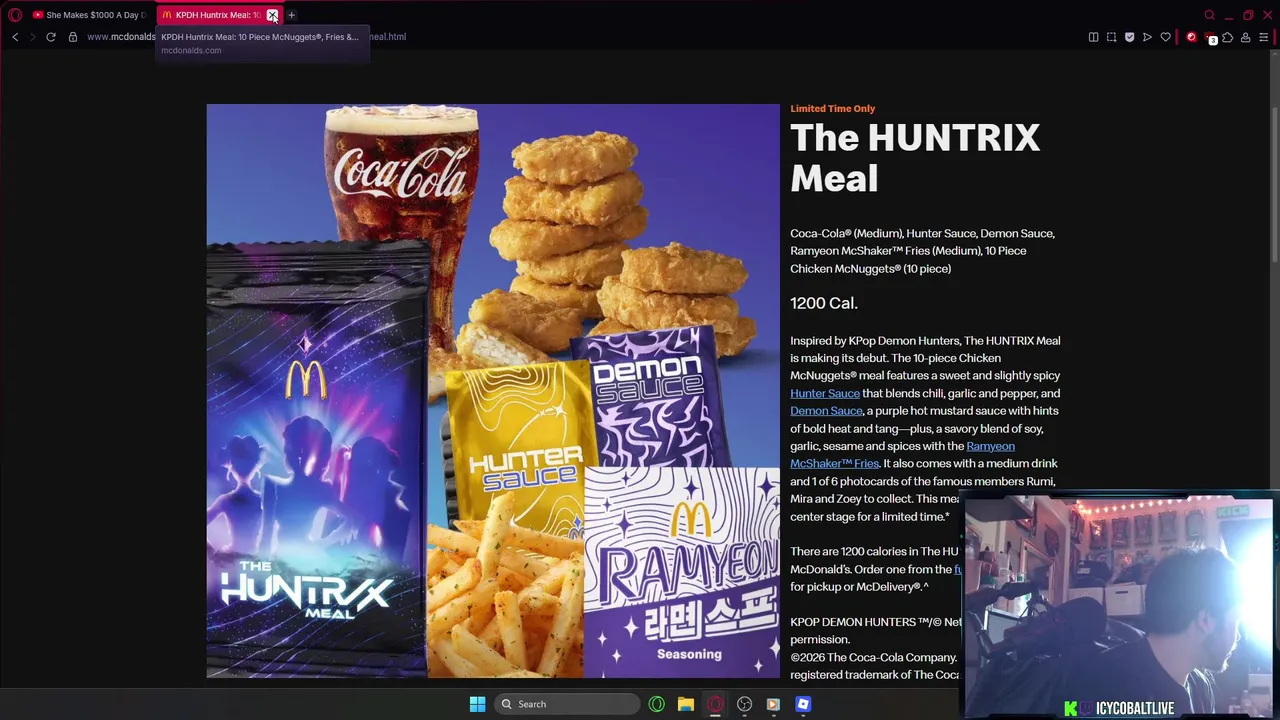Go back to previous page
This screenshot has width=1280, height=720.
pos(15,37)
